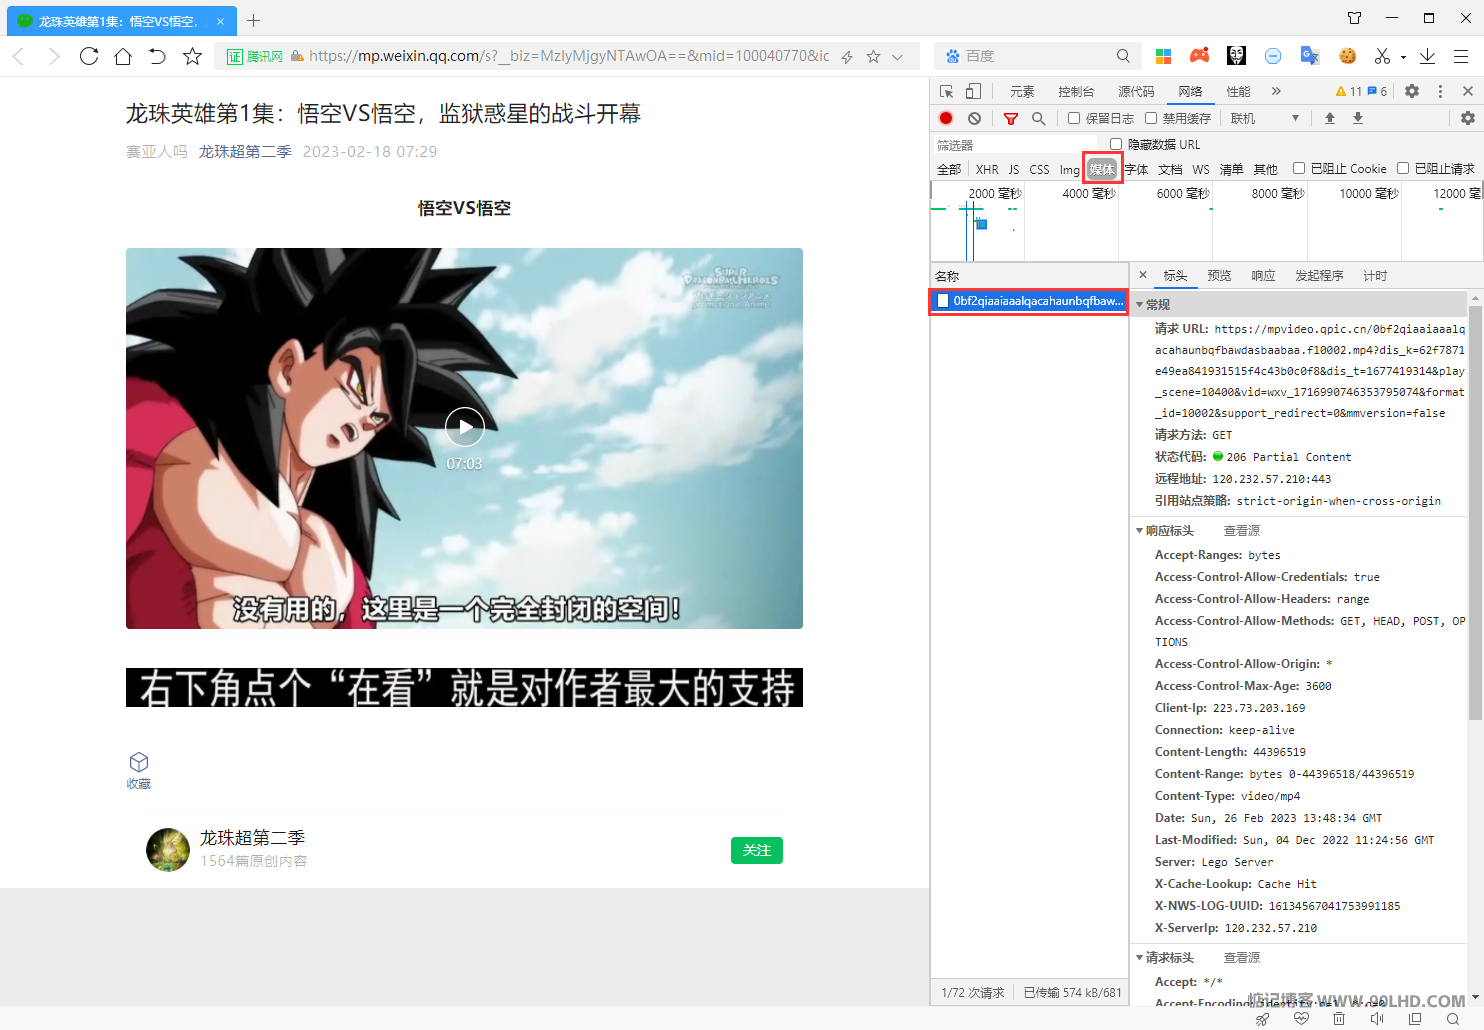Open the 联机 throttling dropdown

[x=1265, y=118]
